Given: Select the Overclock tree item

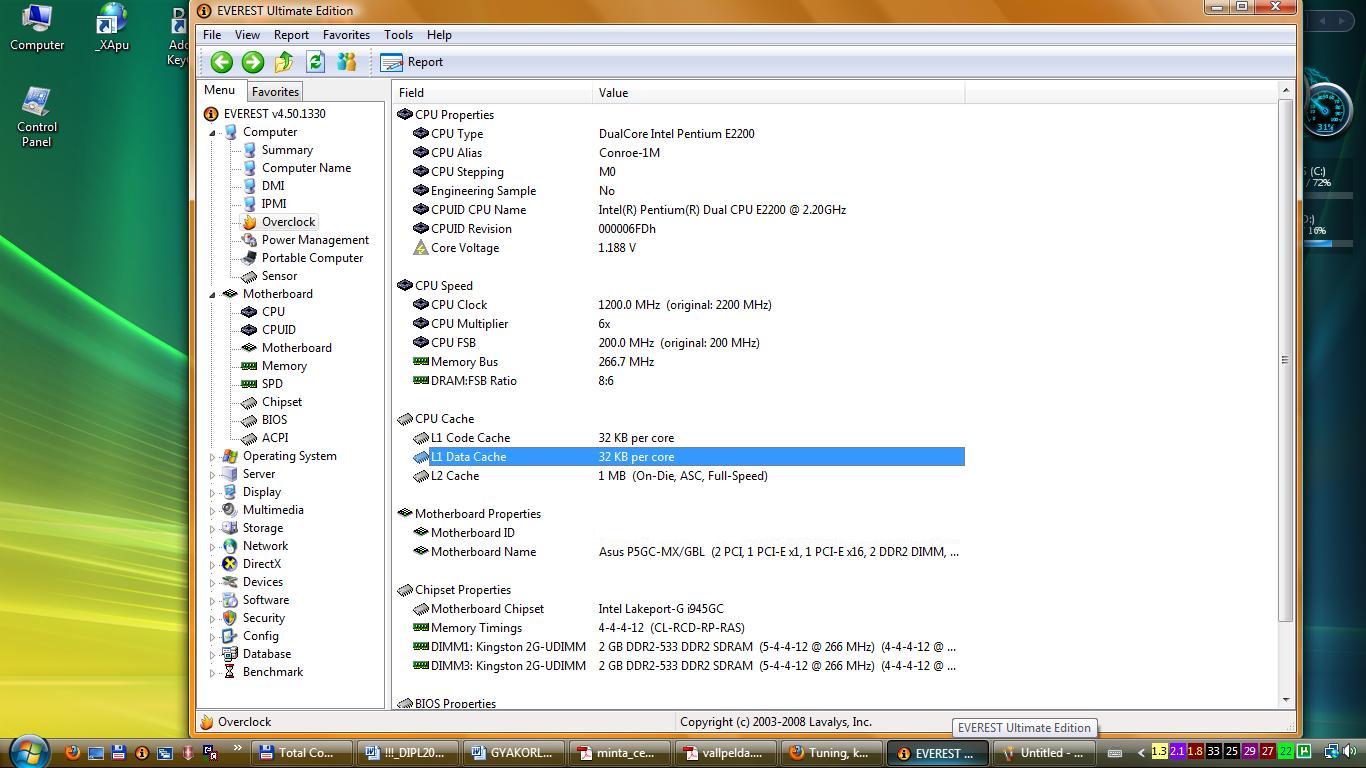Looking at the screenshot, I should (288, 222).
